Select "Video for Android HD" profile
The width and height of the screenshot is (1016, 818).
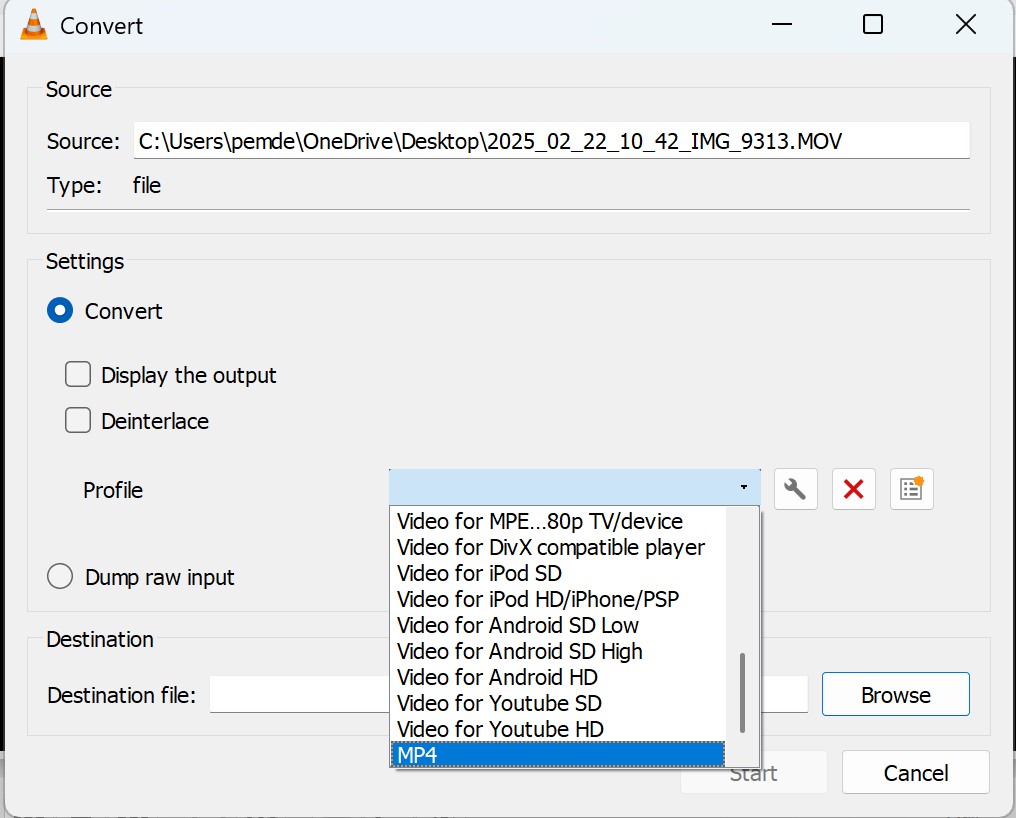494,677
